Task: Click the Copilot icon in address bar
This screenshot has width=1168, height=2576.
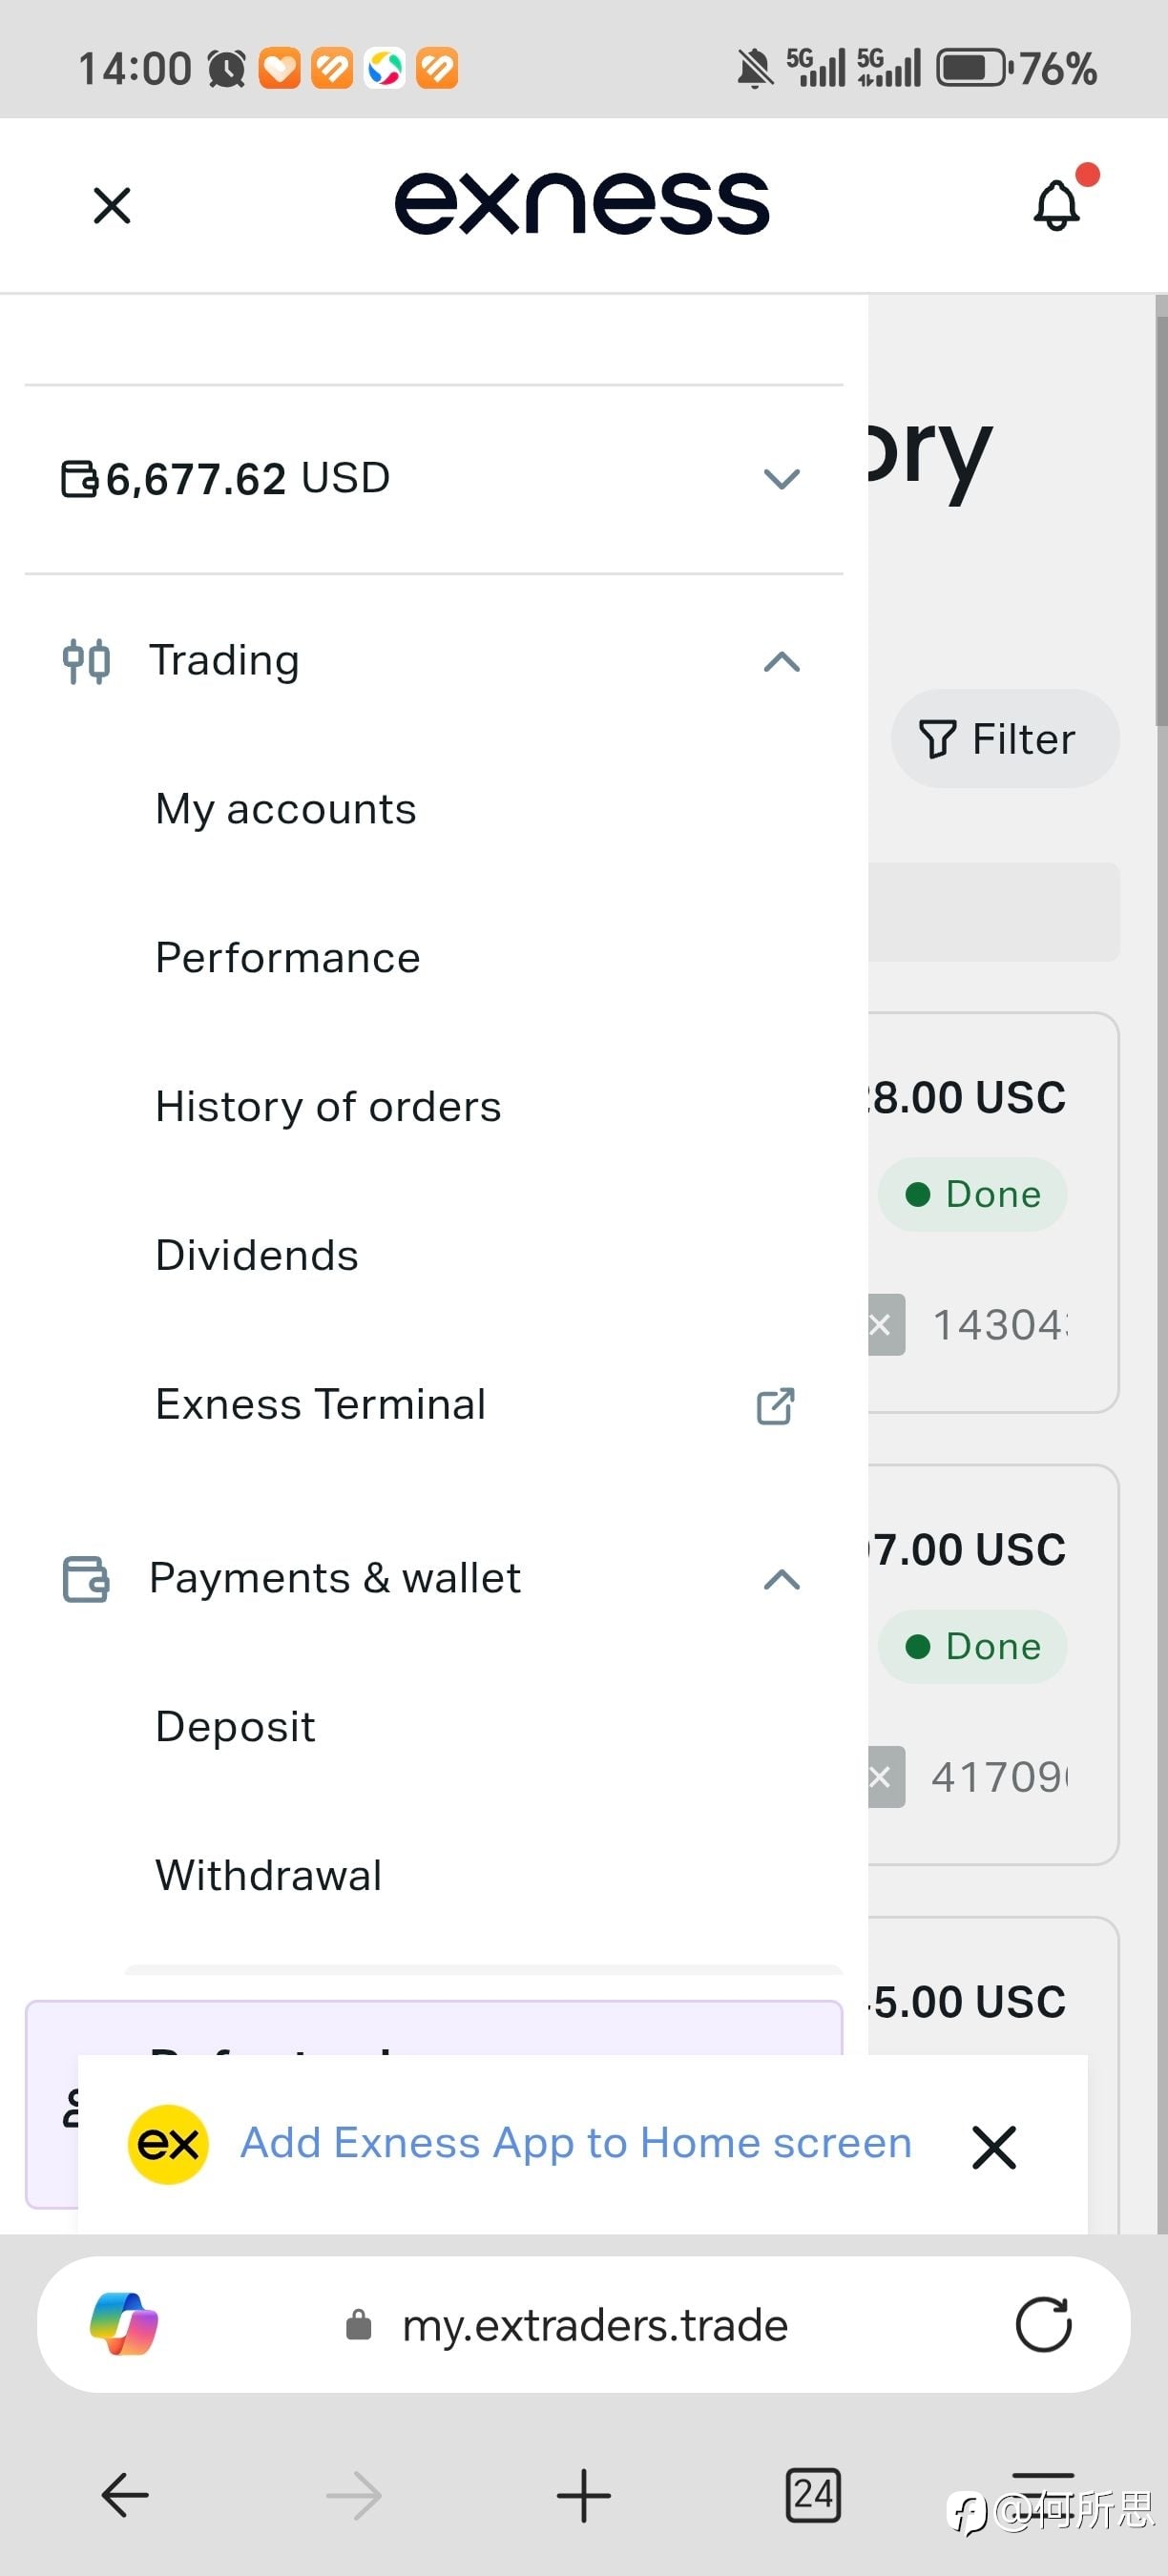Action: pyautogui.click(x=124, y=2323)
